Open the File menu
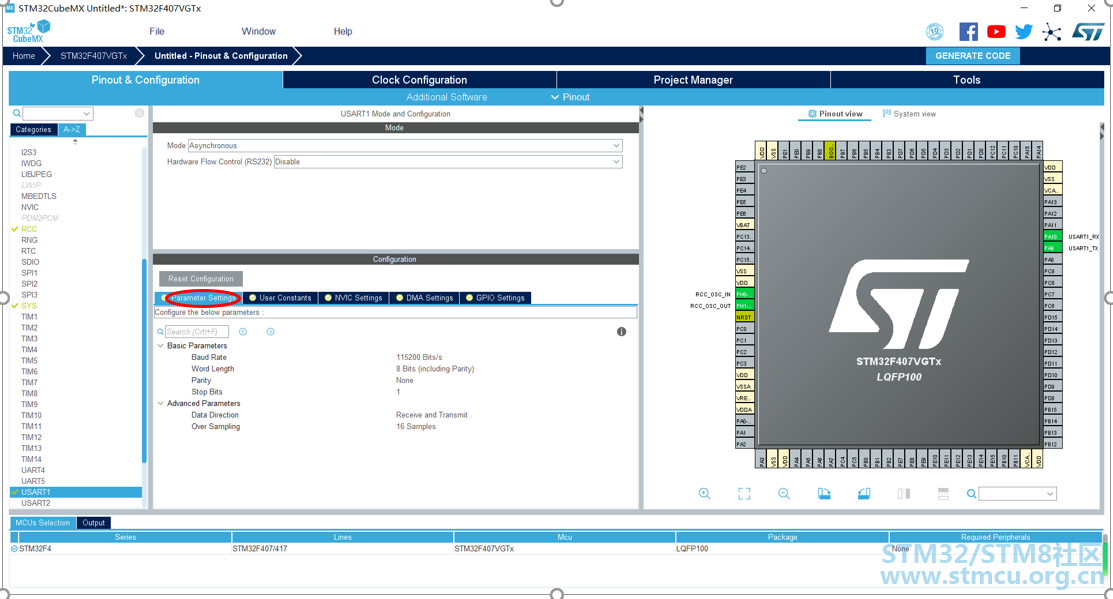Viewport: 1113px width, 599px height. pos(157,31)
